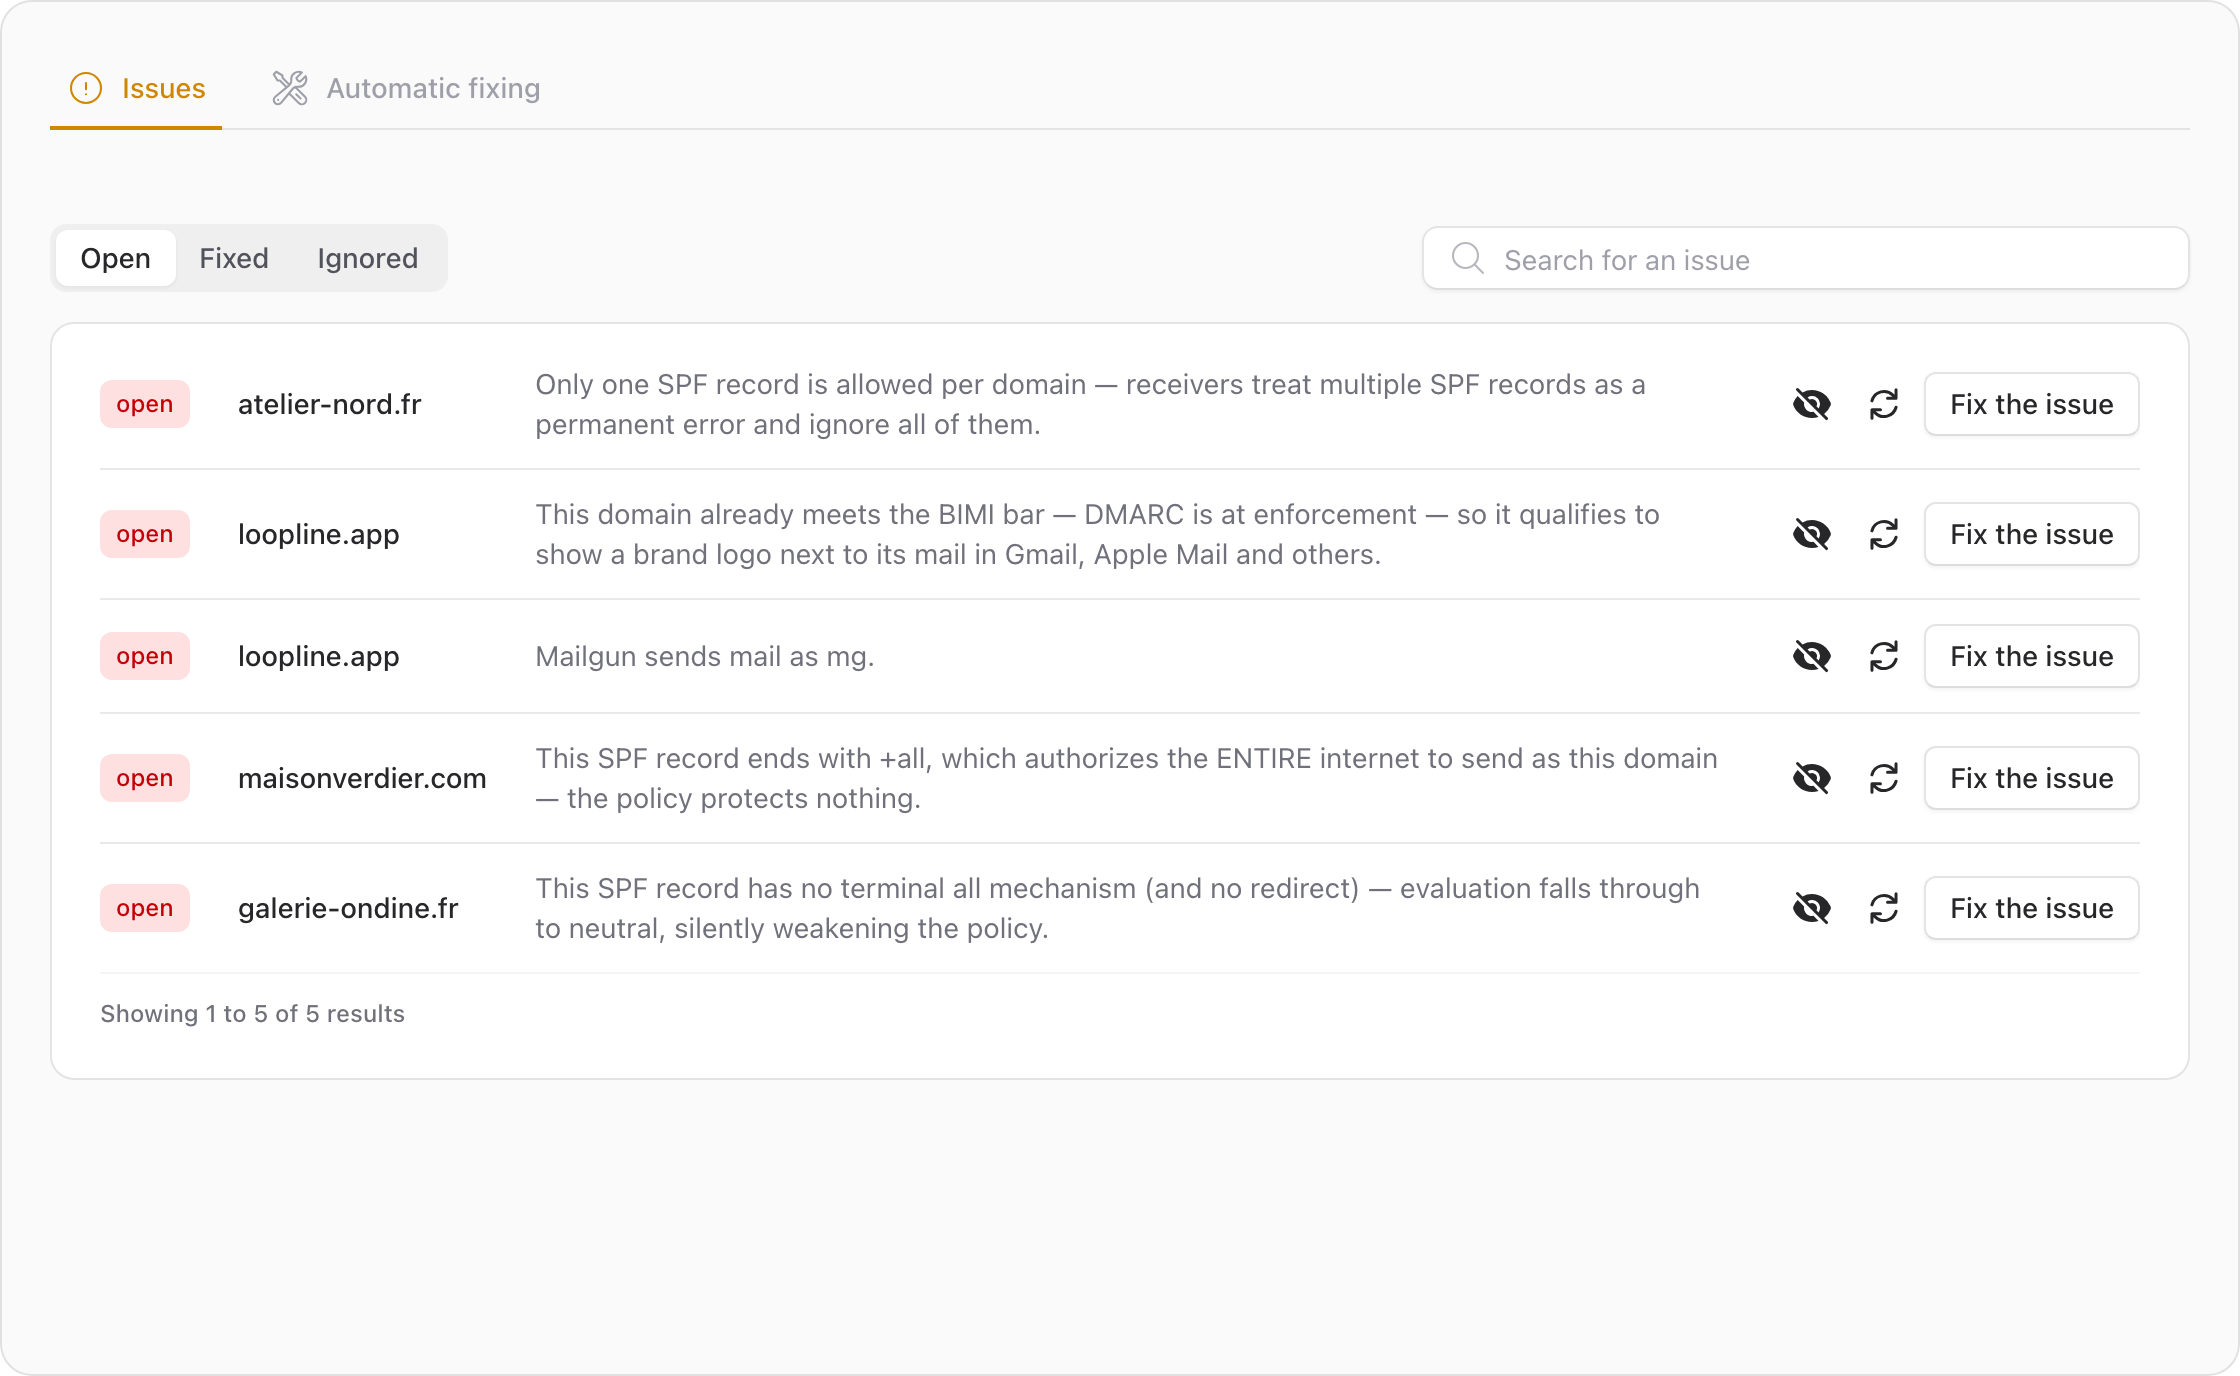Click the open badge in the BIMI row
Image resolution: width=2240 pixels, height=1376 pixels.
coord(145,534)
